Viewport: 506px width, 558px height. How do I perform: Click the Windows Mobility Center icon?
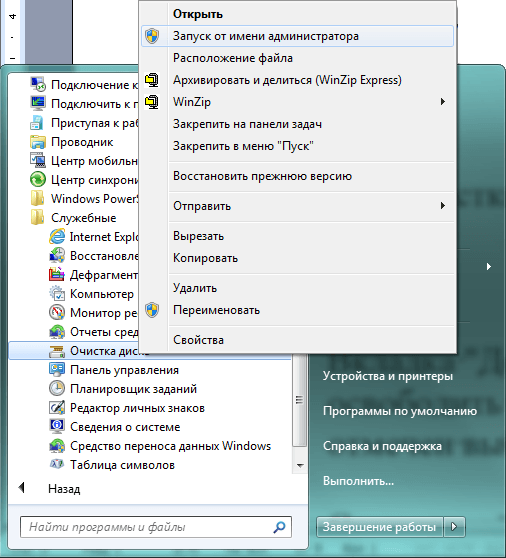click(38, 160)
